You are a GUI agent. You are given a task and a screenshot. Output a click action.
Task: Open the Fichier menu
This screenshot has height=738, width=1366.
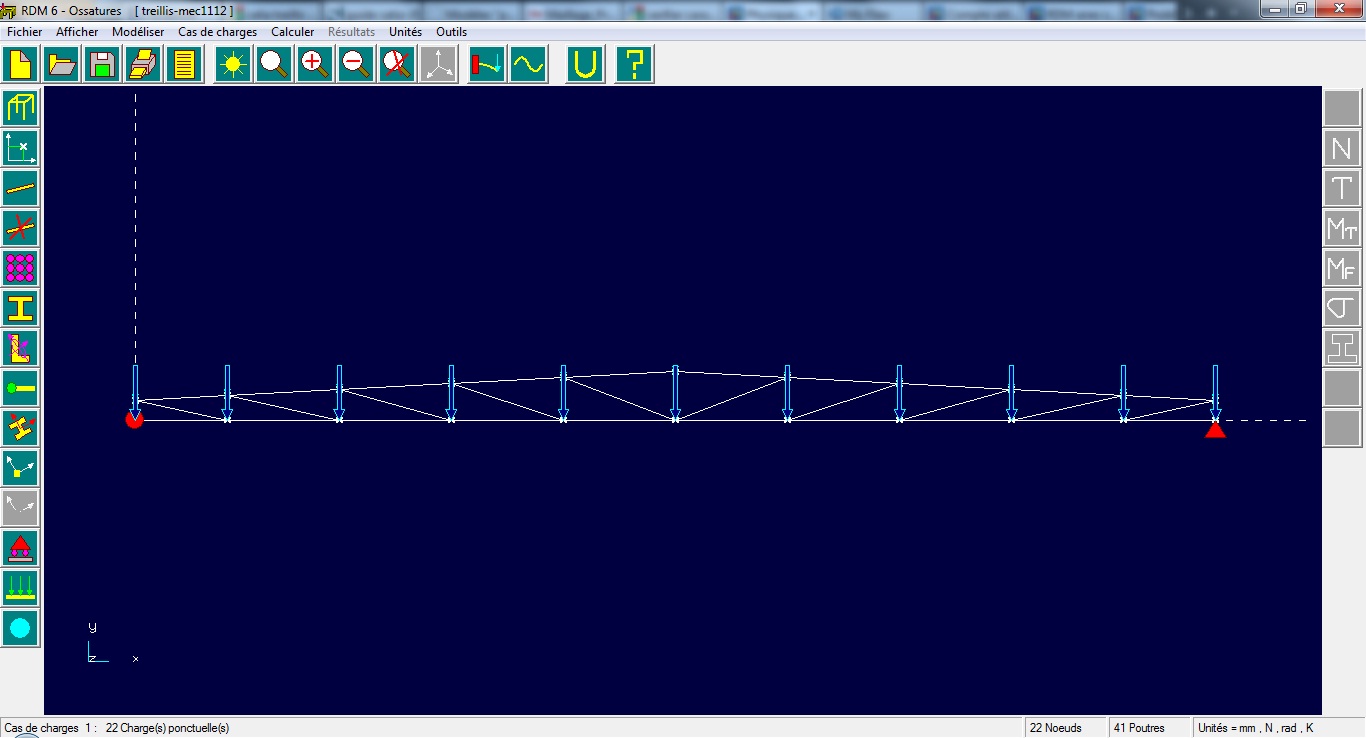point(24,32)
